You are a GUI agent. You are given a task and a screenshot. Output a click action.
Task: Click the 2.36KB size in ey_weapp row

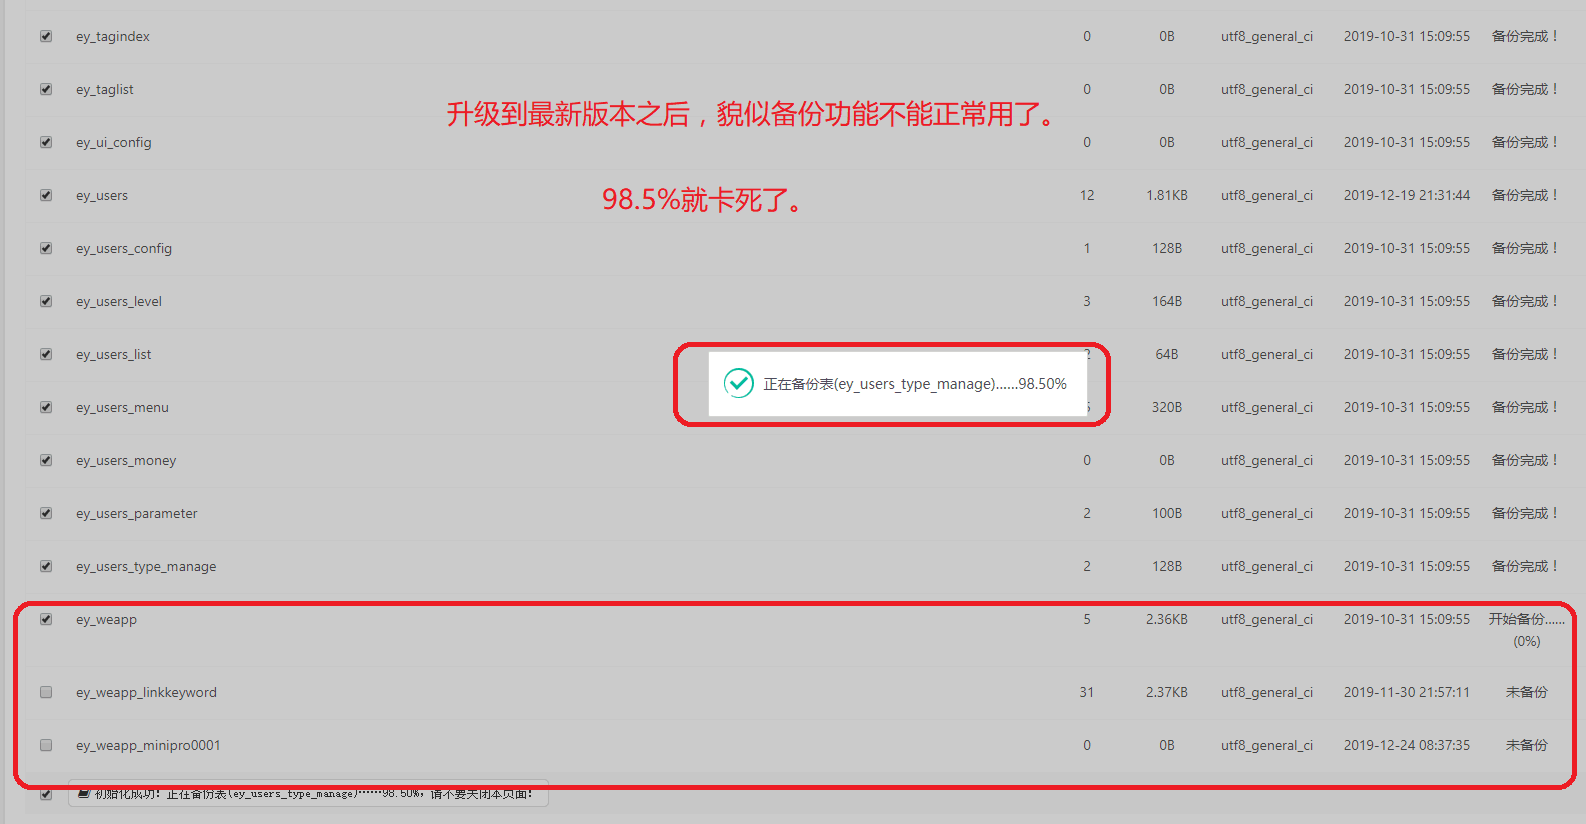[1167, 619]
